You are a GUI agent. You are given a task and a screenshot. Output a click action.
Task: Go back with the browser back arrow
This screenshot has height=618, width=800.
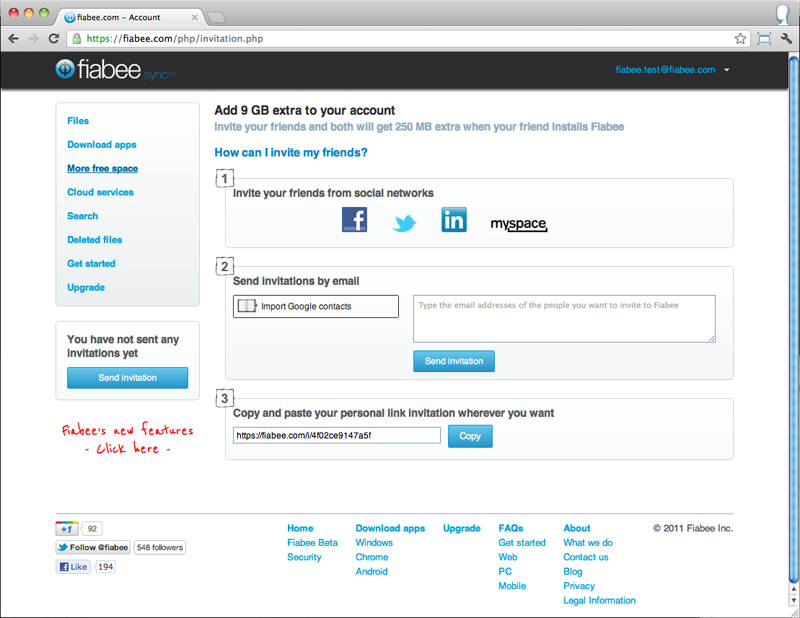(14, 39)
